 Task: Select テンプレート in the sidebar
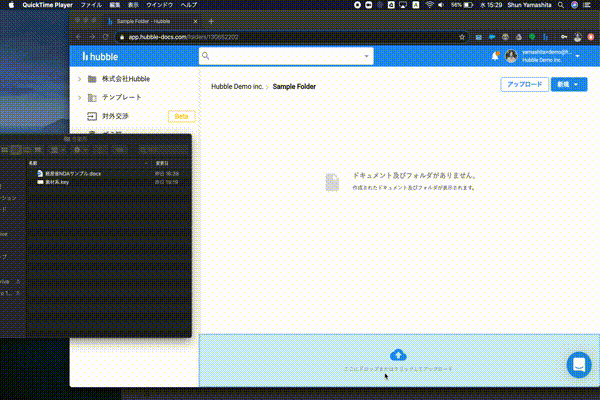pyautogui.click(x=122, y=97)
